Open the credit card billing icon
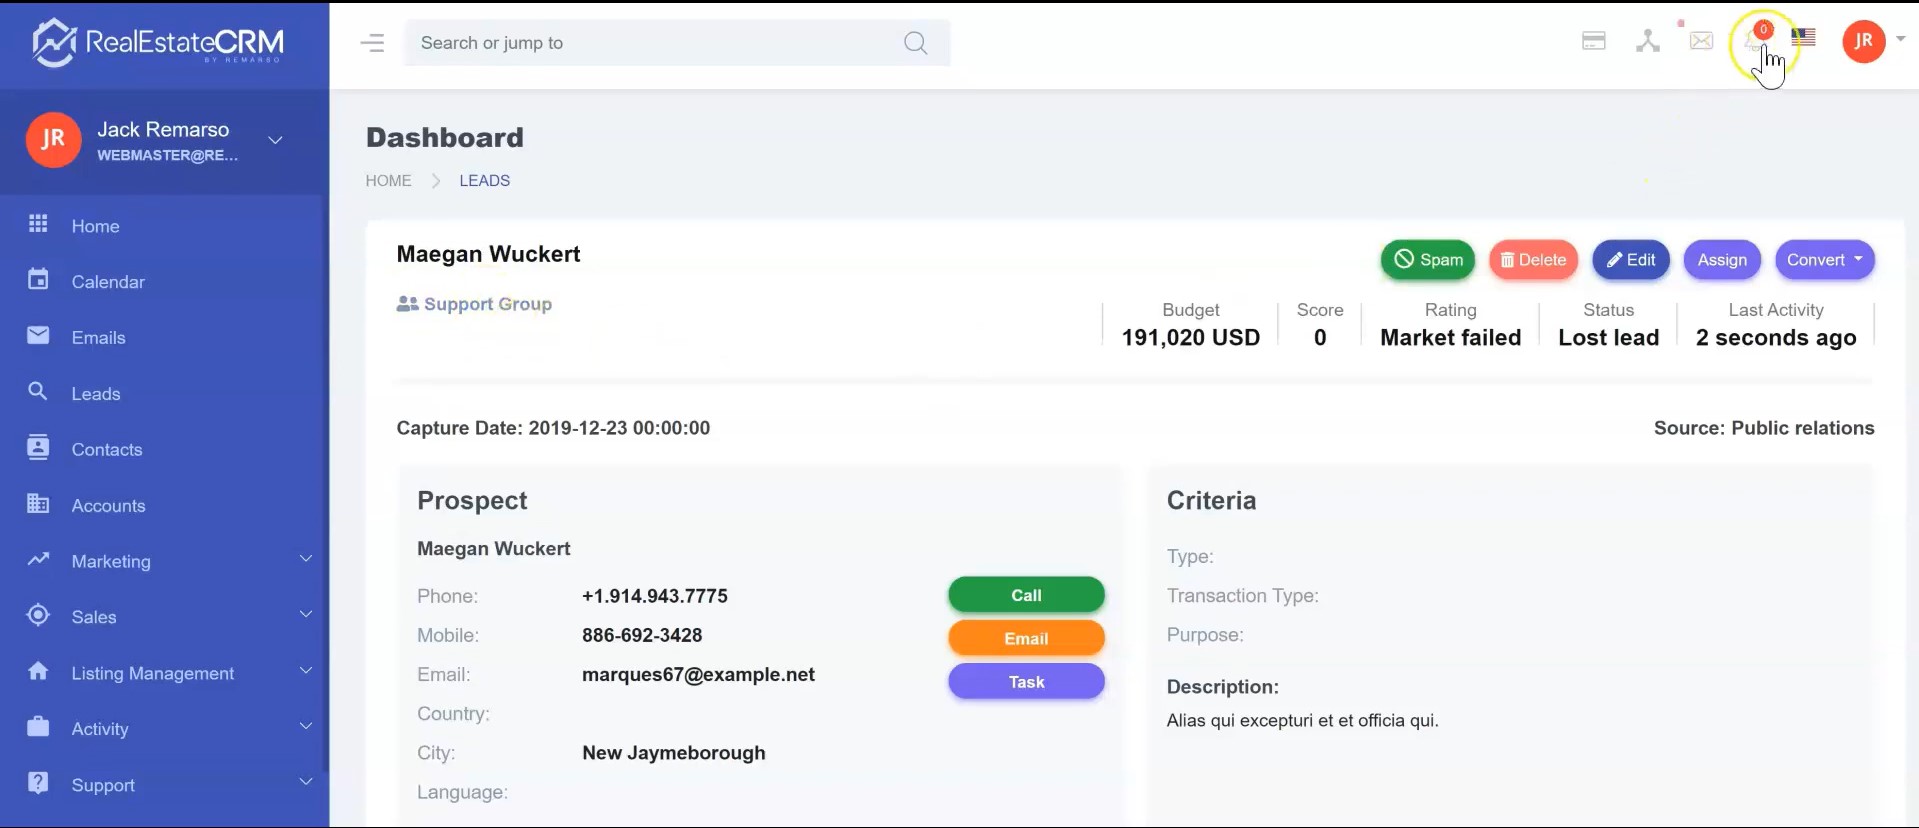 pos(1593,41)
